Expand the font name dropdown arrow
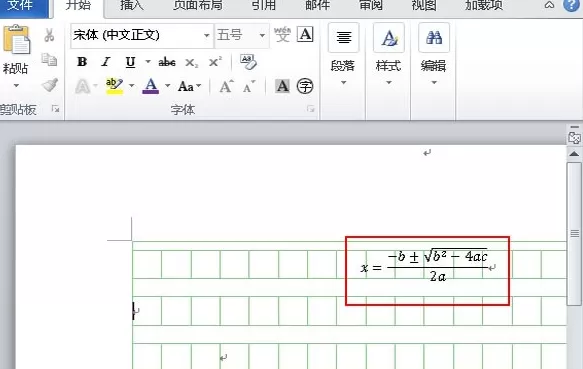Image resolution: width=583 pixels, height=369 pixels. tap(207, 35)
